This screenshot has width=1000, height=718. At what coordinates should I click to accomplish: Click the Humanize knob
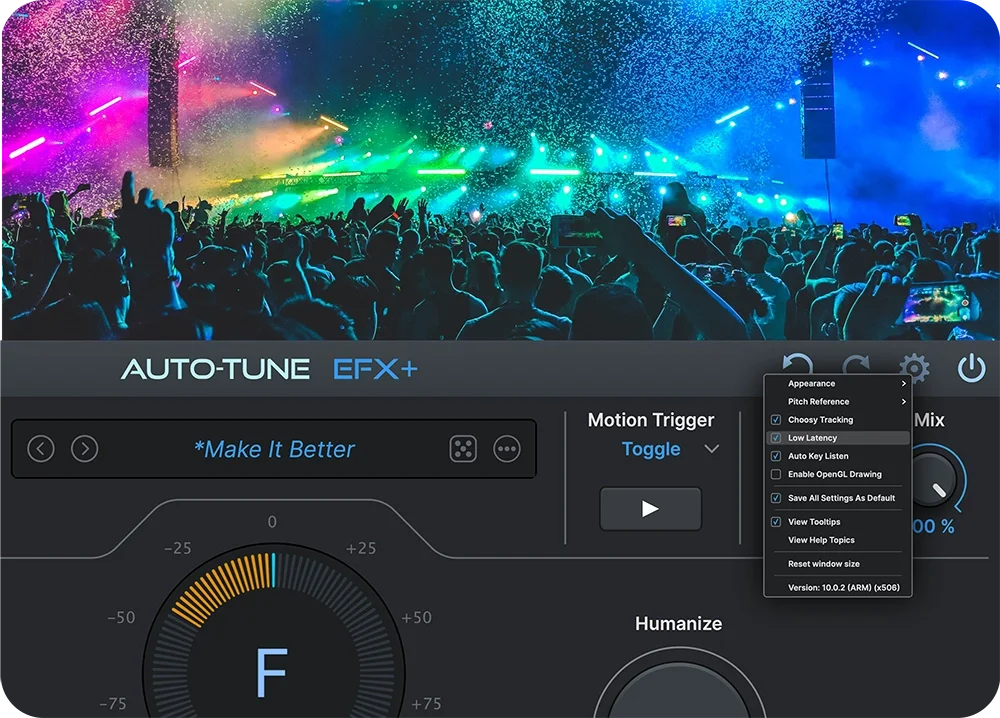(x=679, y=689)
